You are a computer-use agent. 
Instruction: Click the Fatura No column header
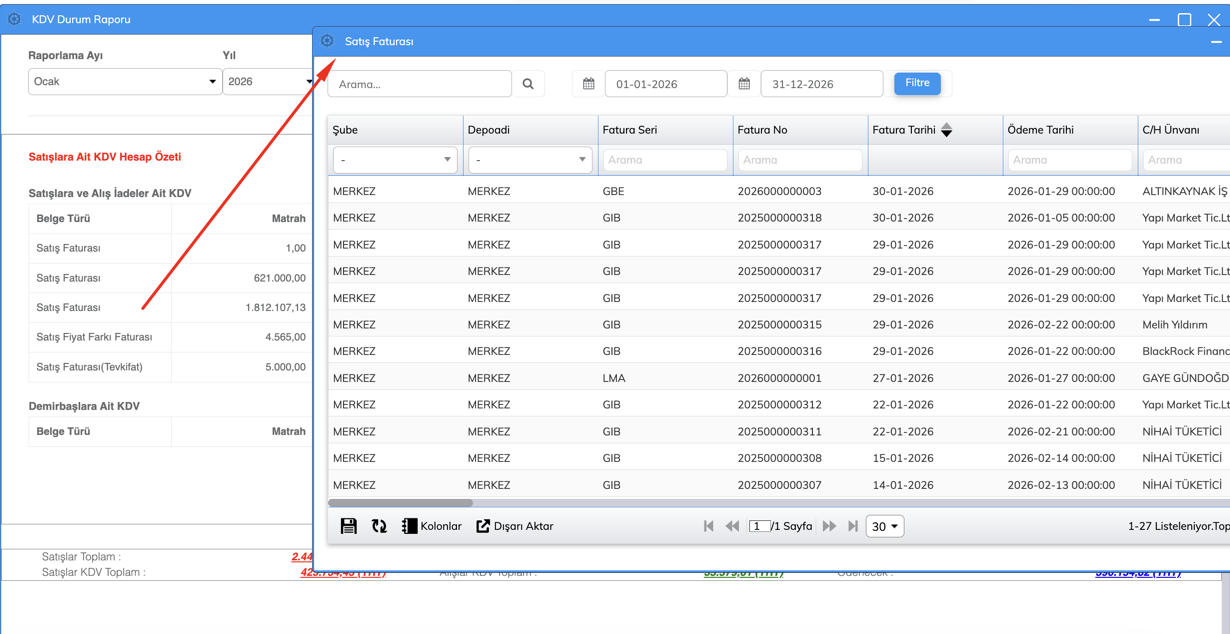click(762, 130)
